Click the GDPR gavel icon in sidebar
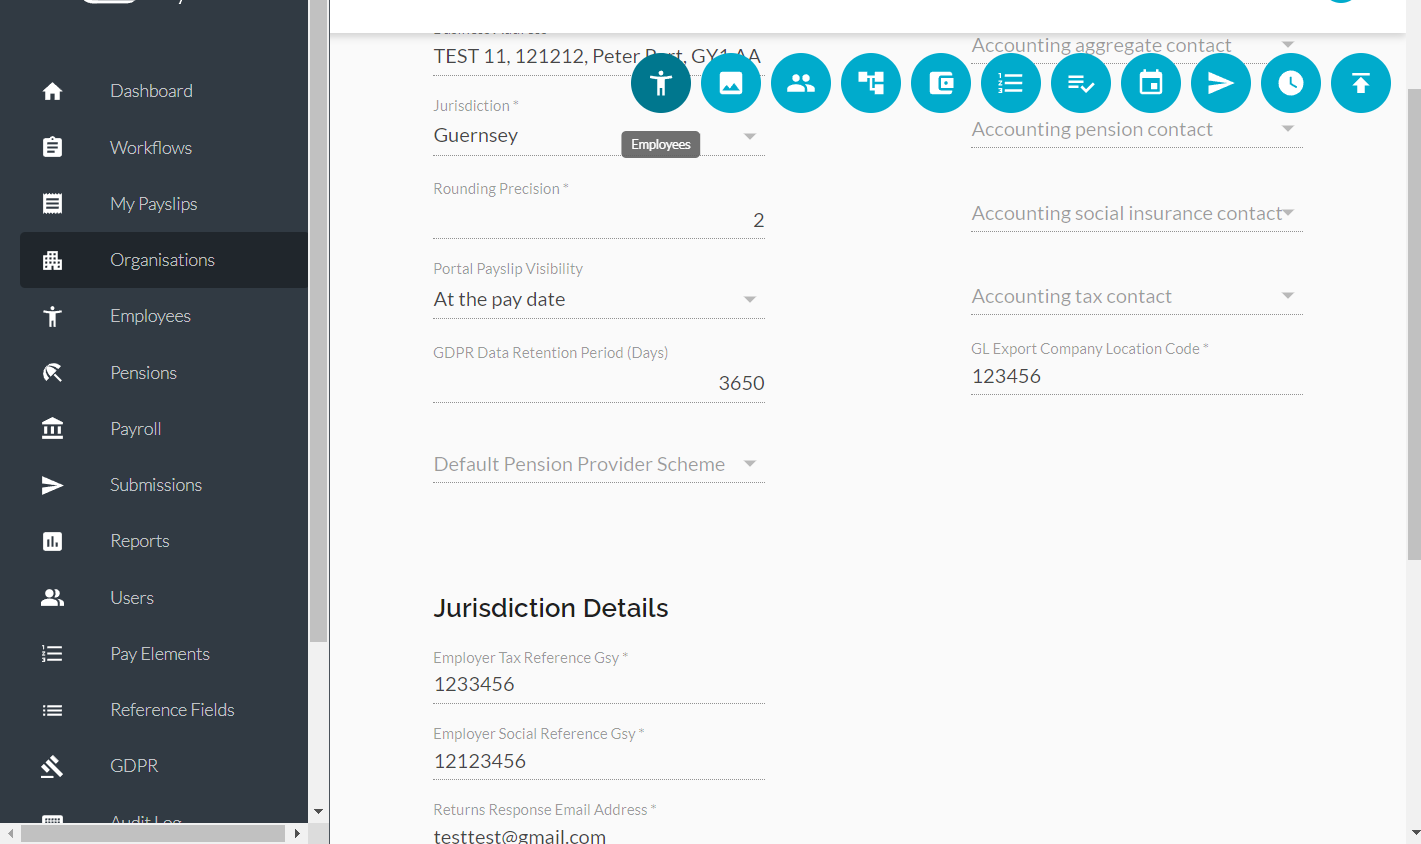 53,766
